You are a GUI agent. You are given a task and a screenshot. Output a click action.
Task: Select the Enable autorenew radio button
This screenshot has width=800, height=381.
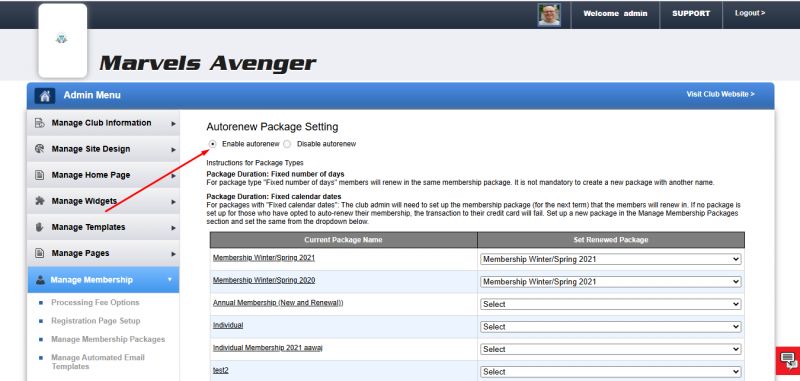tap(213, 144)
